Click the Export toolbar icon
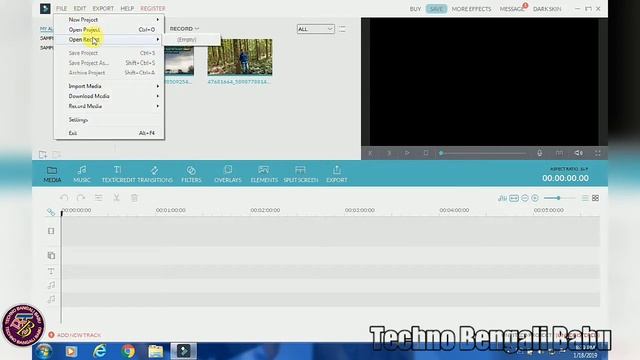The width and height of the screenshot is (640, 360). [337, 174]
